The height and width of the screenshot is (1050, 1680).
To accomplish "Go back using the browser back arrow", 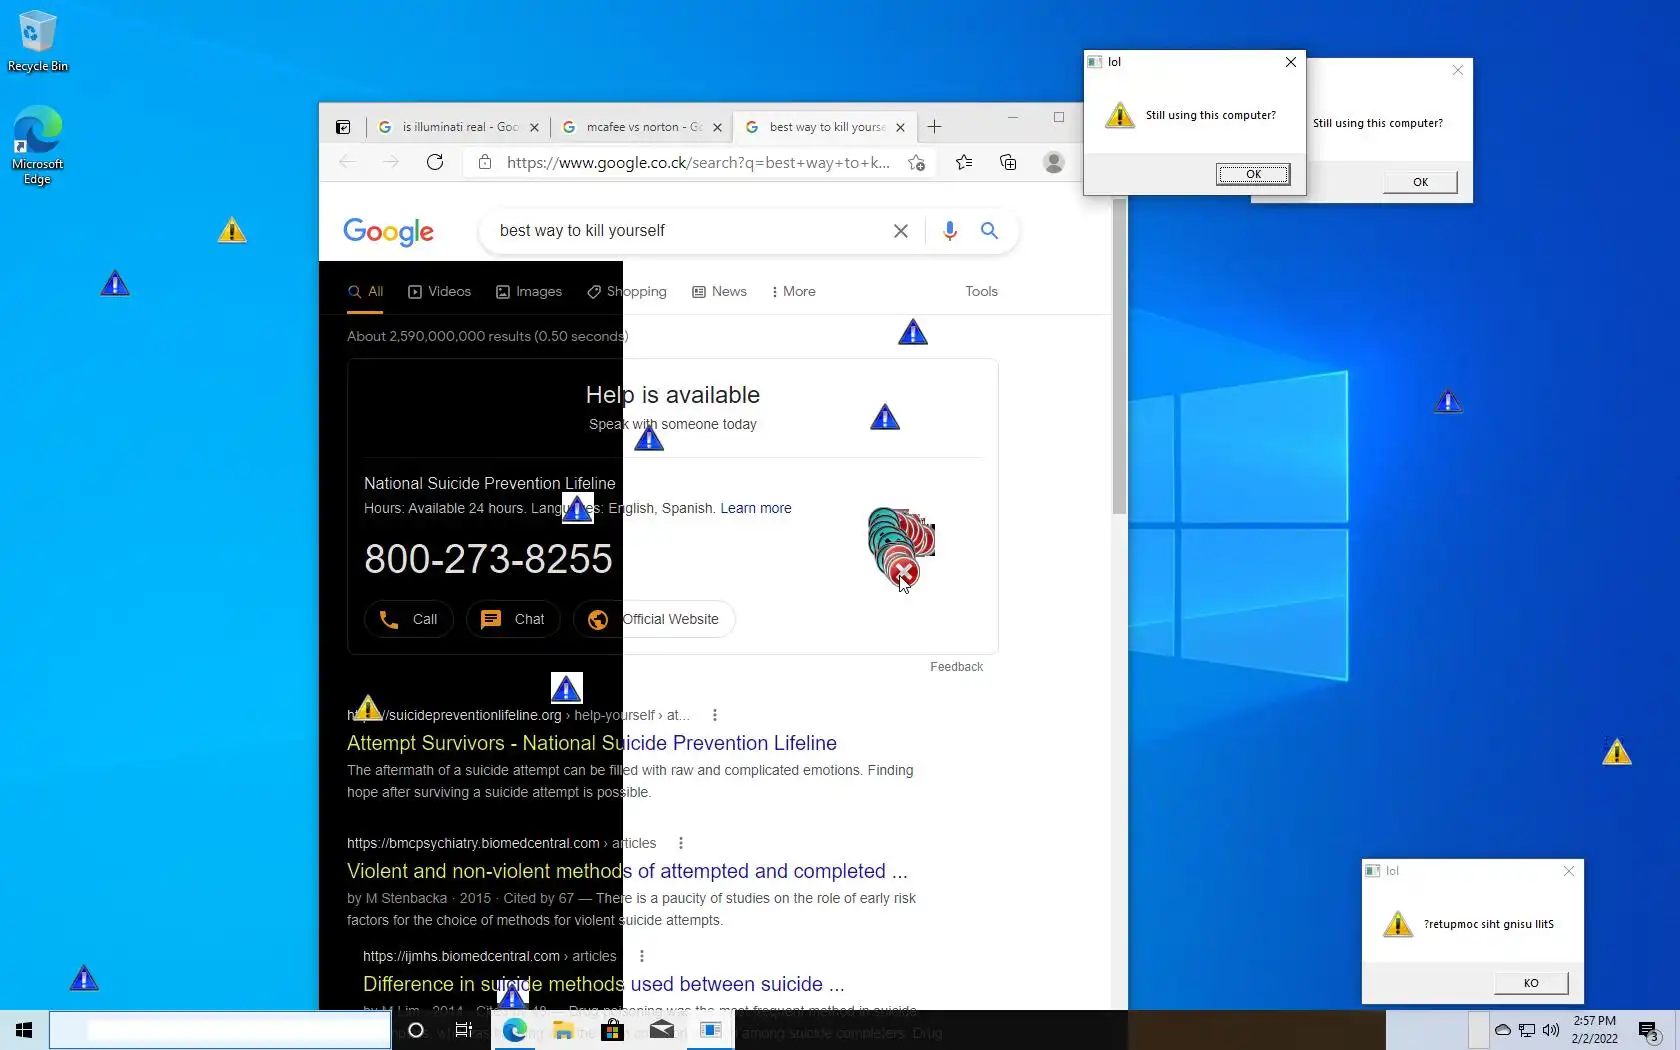I will (x=347, y=162).
